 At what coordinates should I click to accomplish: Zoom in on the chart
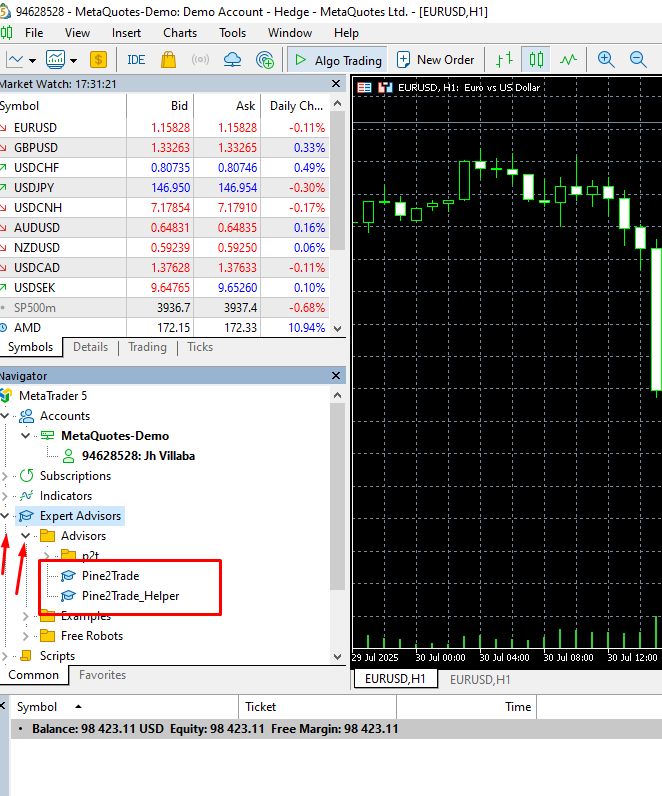coord(606,60)
